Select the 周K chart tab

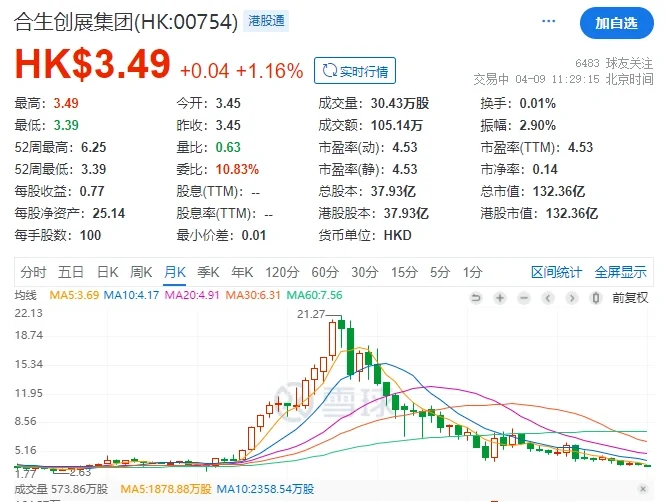[141, 272]
